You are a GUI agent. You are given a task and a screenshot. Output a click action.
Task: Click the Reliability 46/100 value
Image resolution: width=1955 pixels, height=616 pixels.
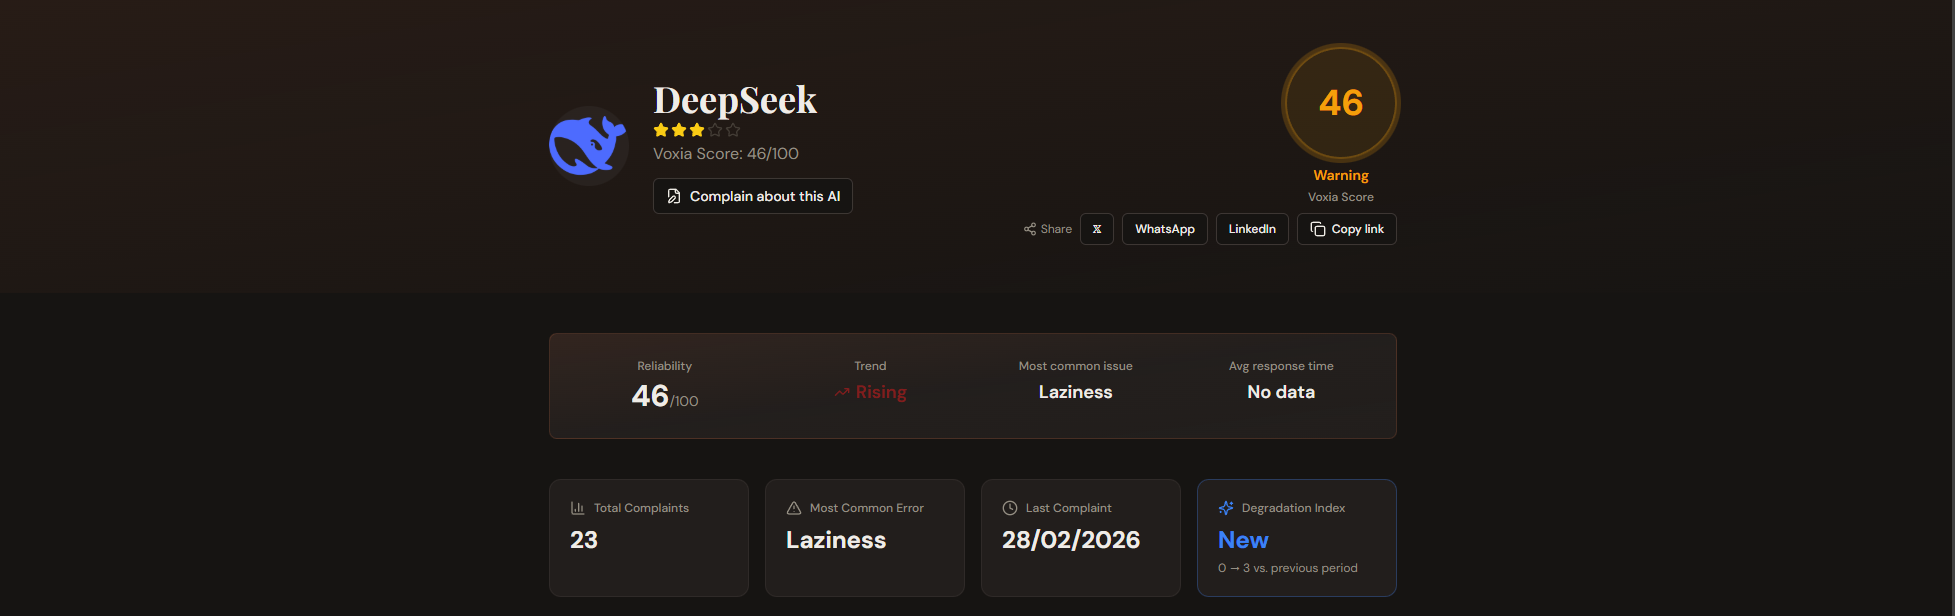665,396
